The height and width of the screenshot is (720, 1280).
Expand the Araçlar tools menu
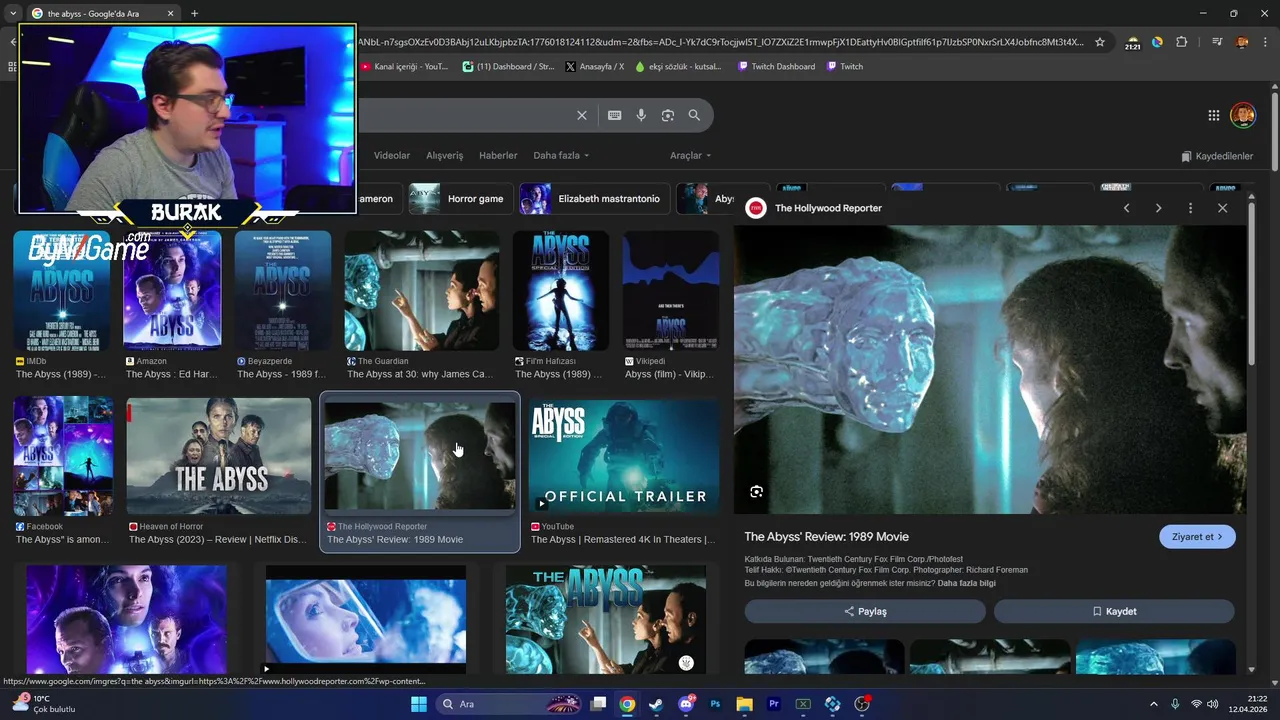(690, 156)
